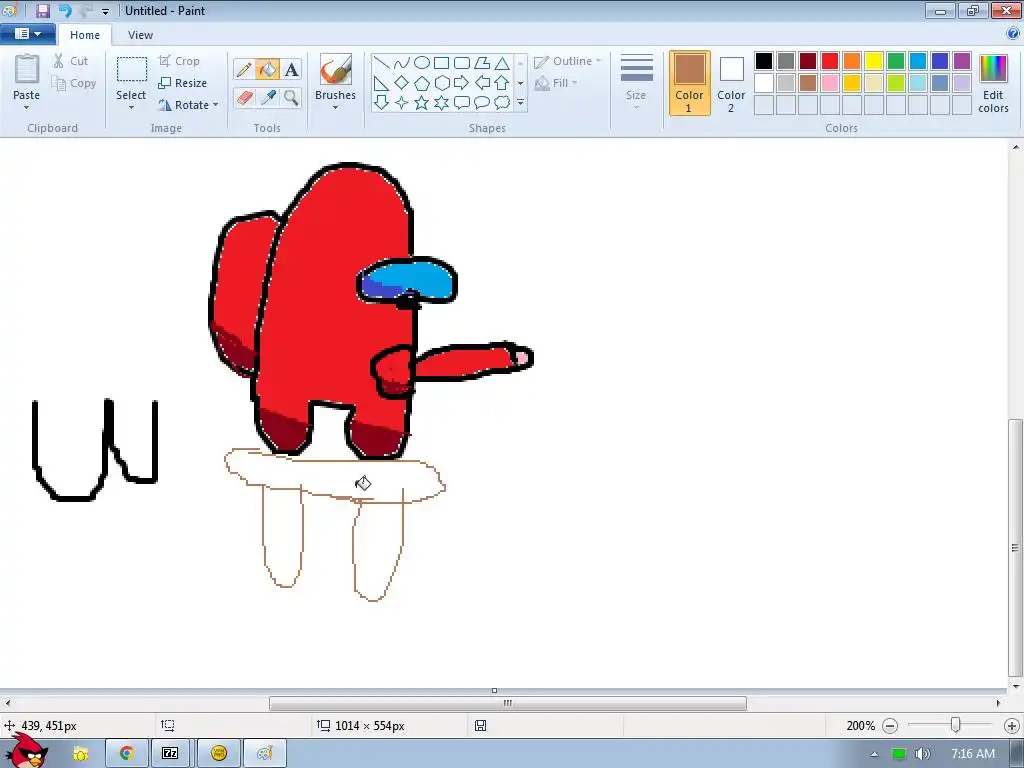Select the Text tool
This screenshot has height=768, width=1024.
pyautogui.click(x=291, y=69)
